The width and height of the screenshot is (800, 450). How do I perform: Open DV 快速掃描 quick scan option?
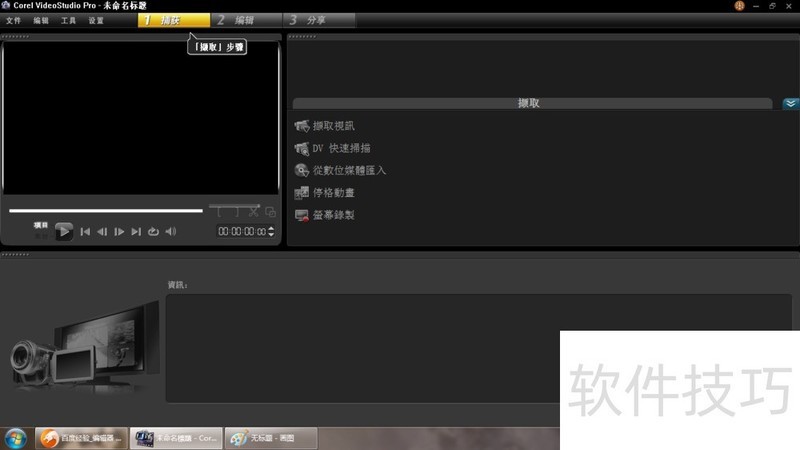[333, 148]
